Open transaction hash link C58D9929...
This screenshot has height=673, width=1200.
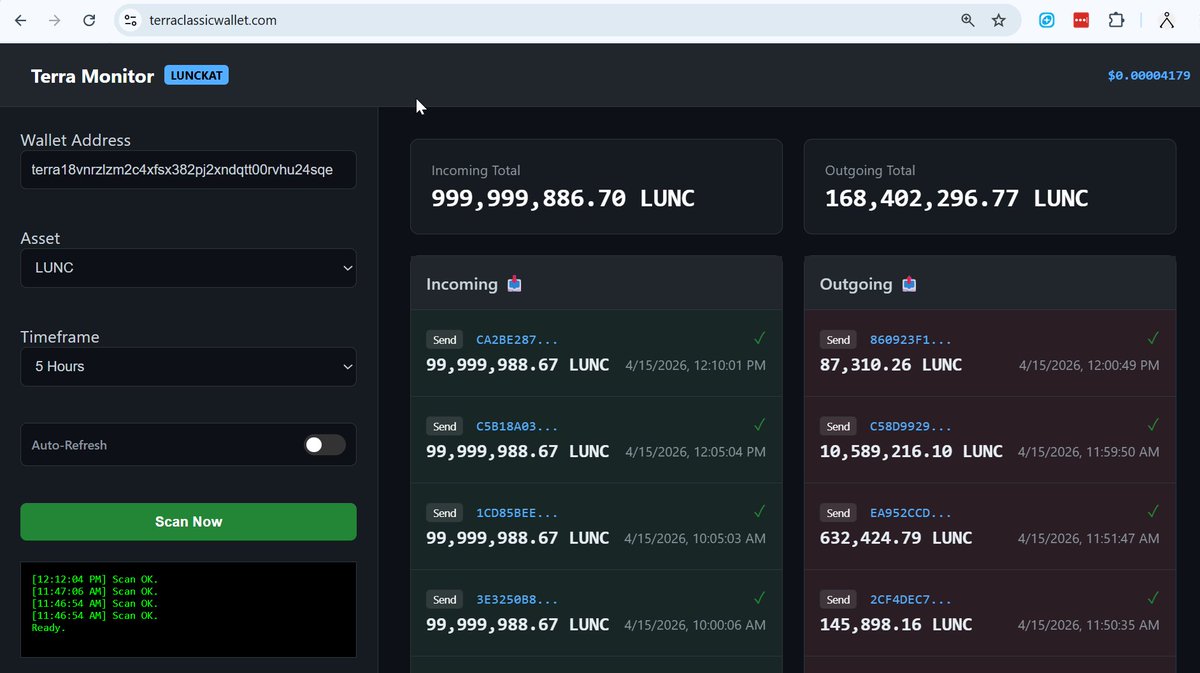tap(911, 426)
